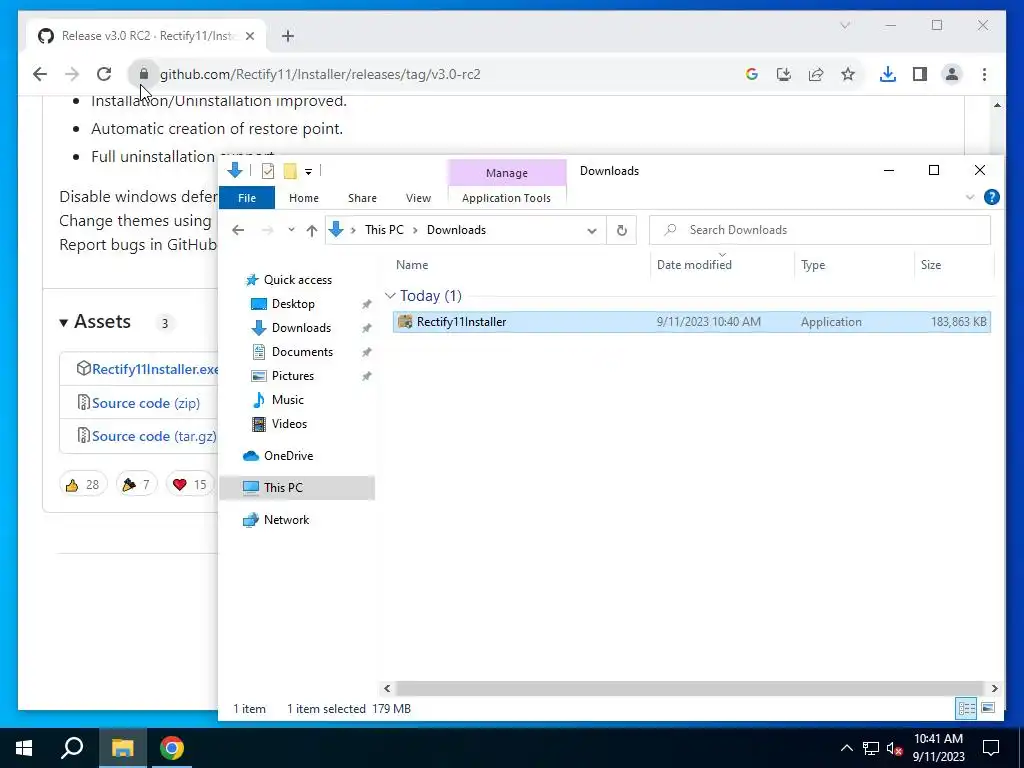Viewport: 1024px width, 768px height.
Task: Switch to large thumbnails view icon
Action: (x=988, y=709)
